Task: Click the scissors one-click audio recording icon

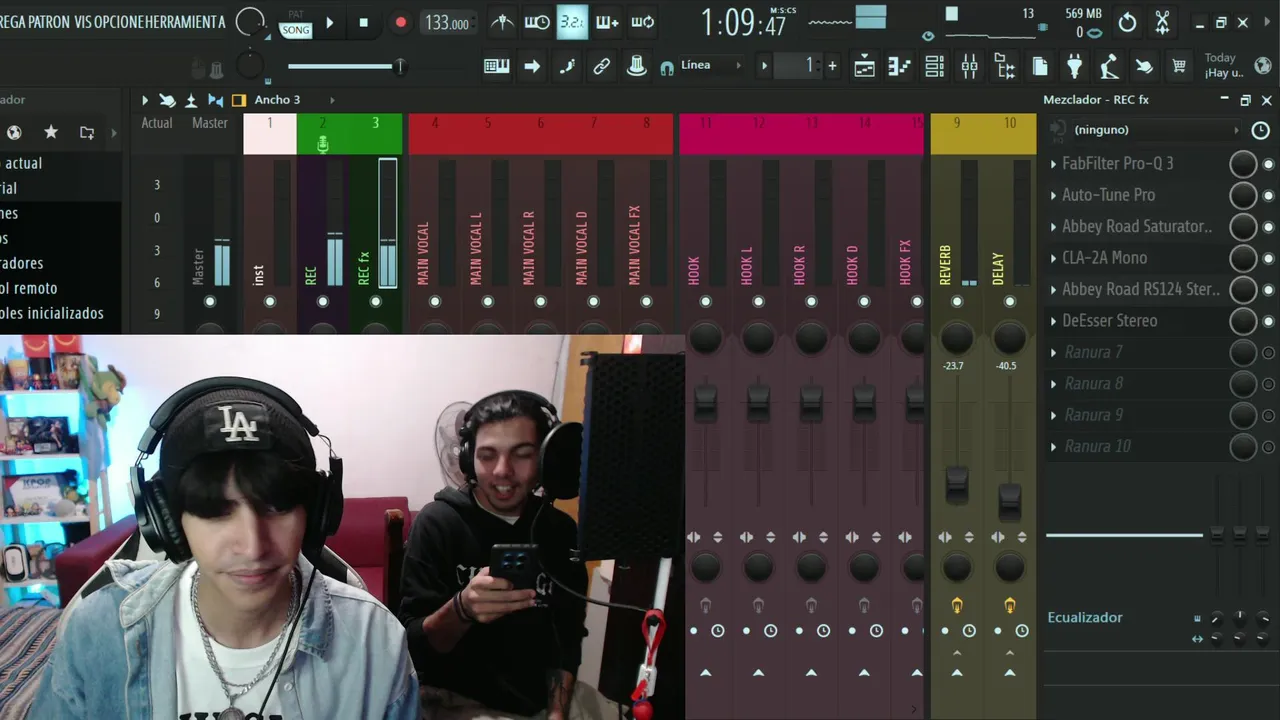Action: [x=1162, y=22]
